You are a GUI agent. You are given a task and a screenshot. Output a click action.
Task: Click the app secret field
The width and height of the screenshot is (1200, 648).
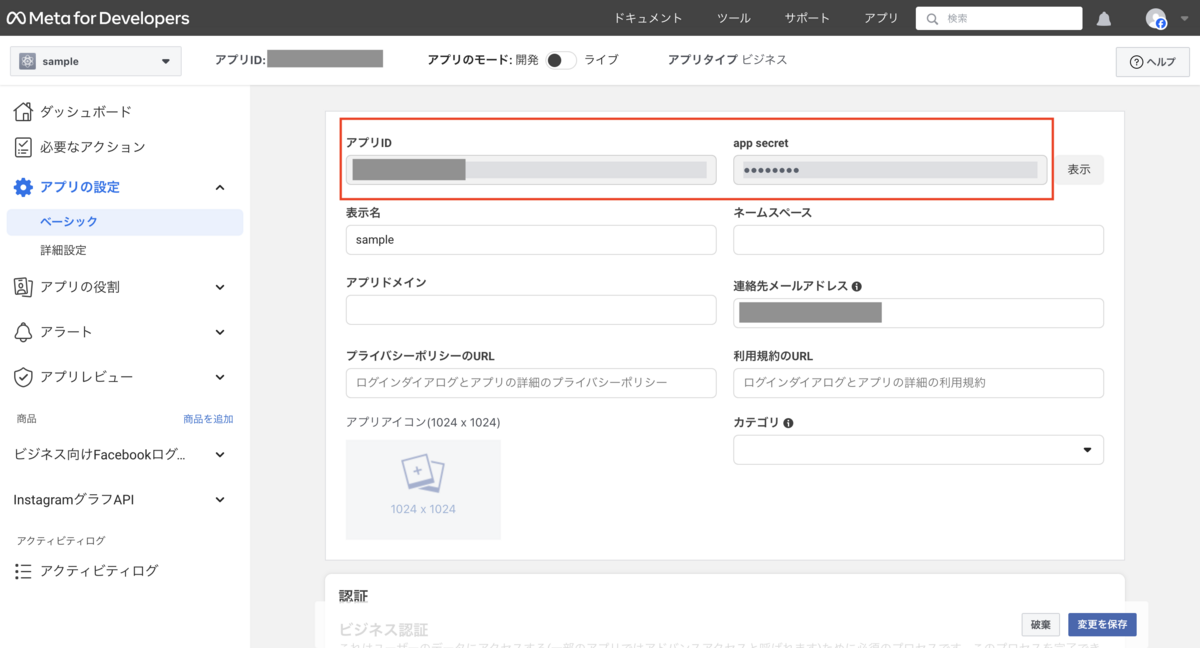tap(890, 170)
